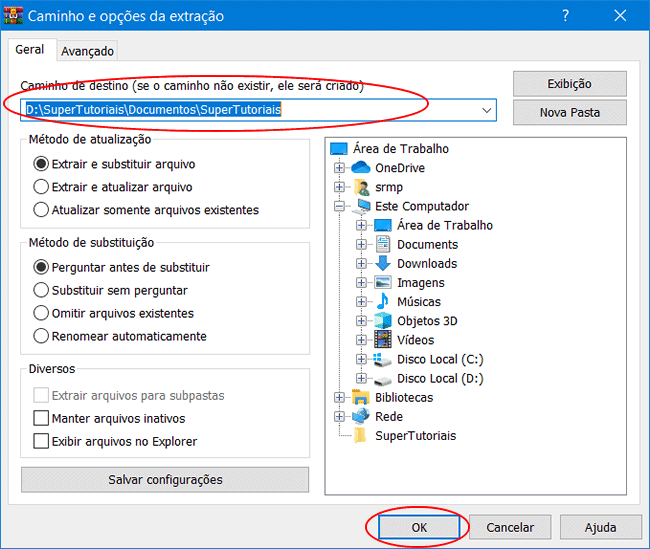Screen dimensions: 650x549
Task: Click the Disco Local (C:) drive icon
Action: [383, 359]
